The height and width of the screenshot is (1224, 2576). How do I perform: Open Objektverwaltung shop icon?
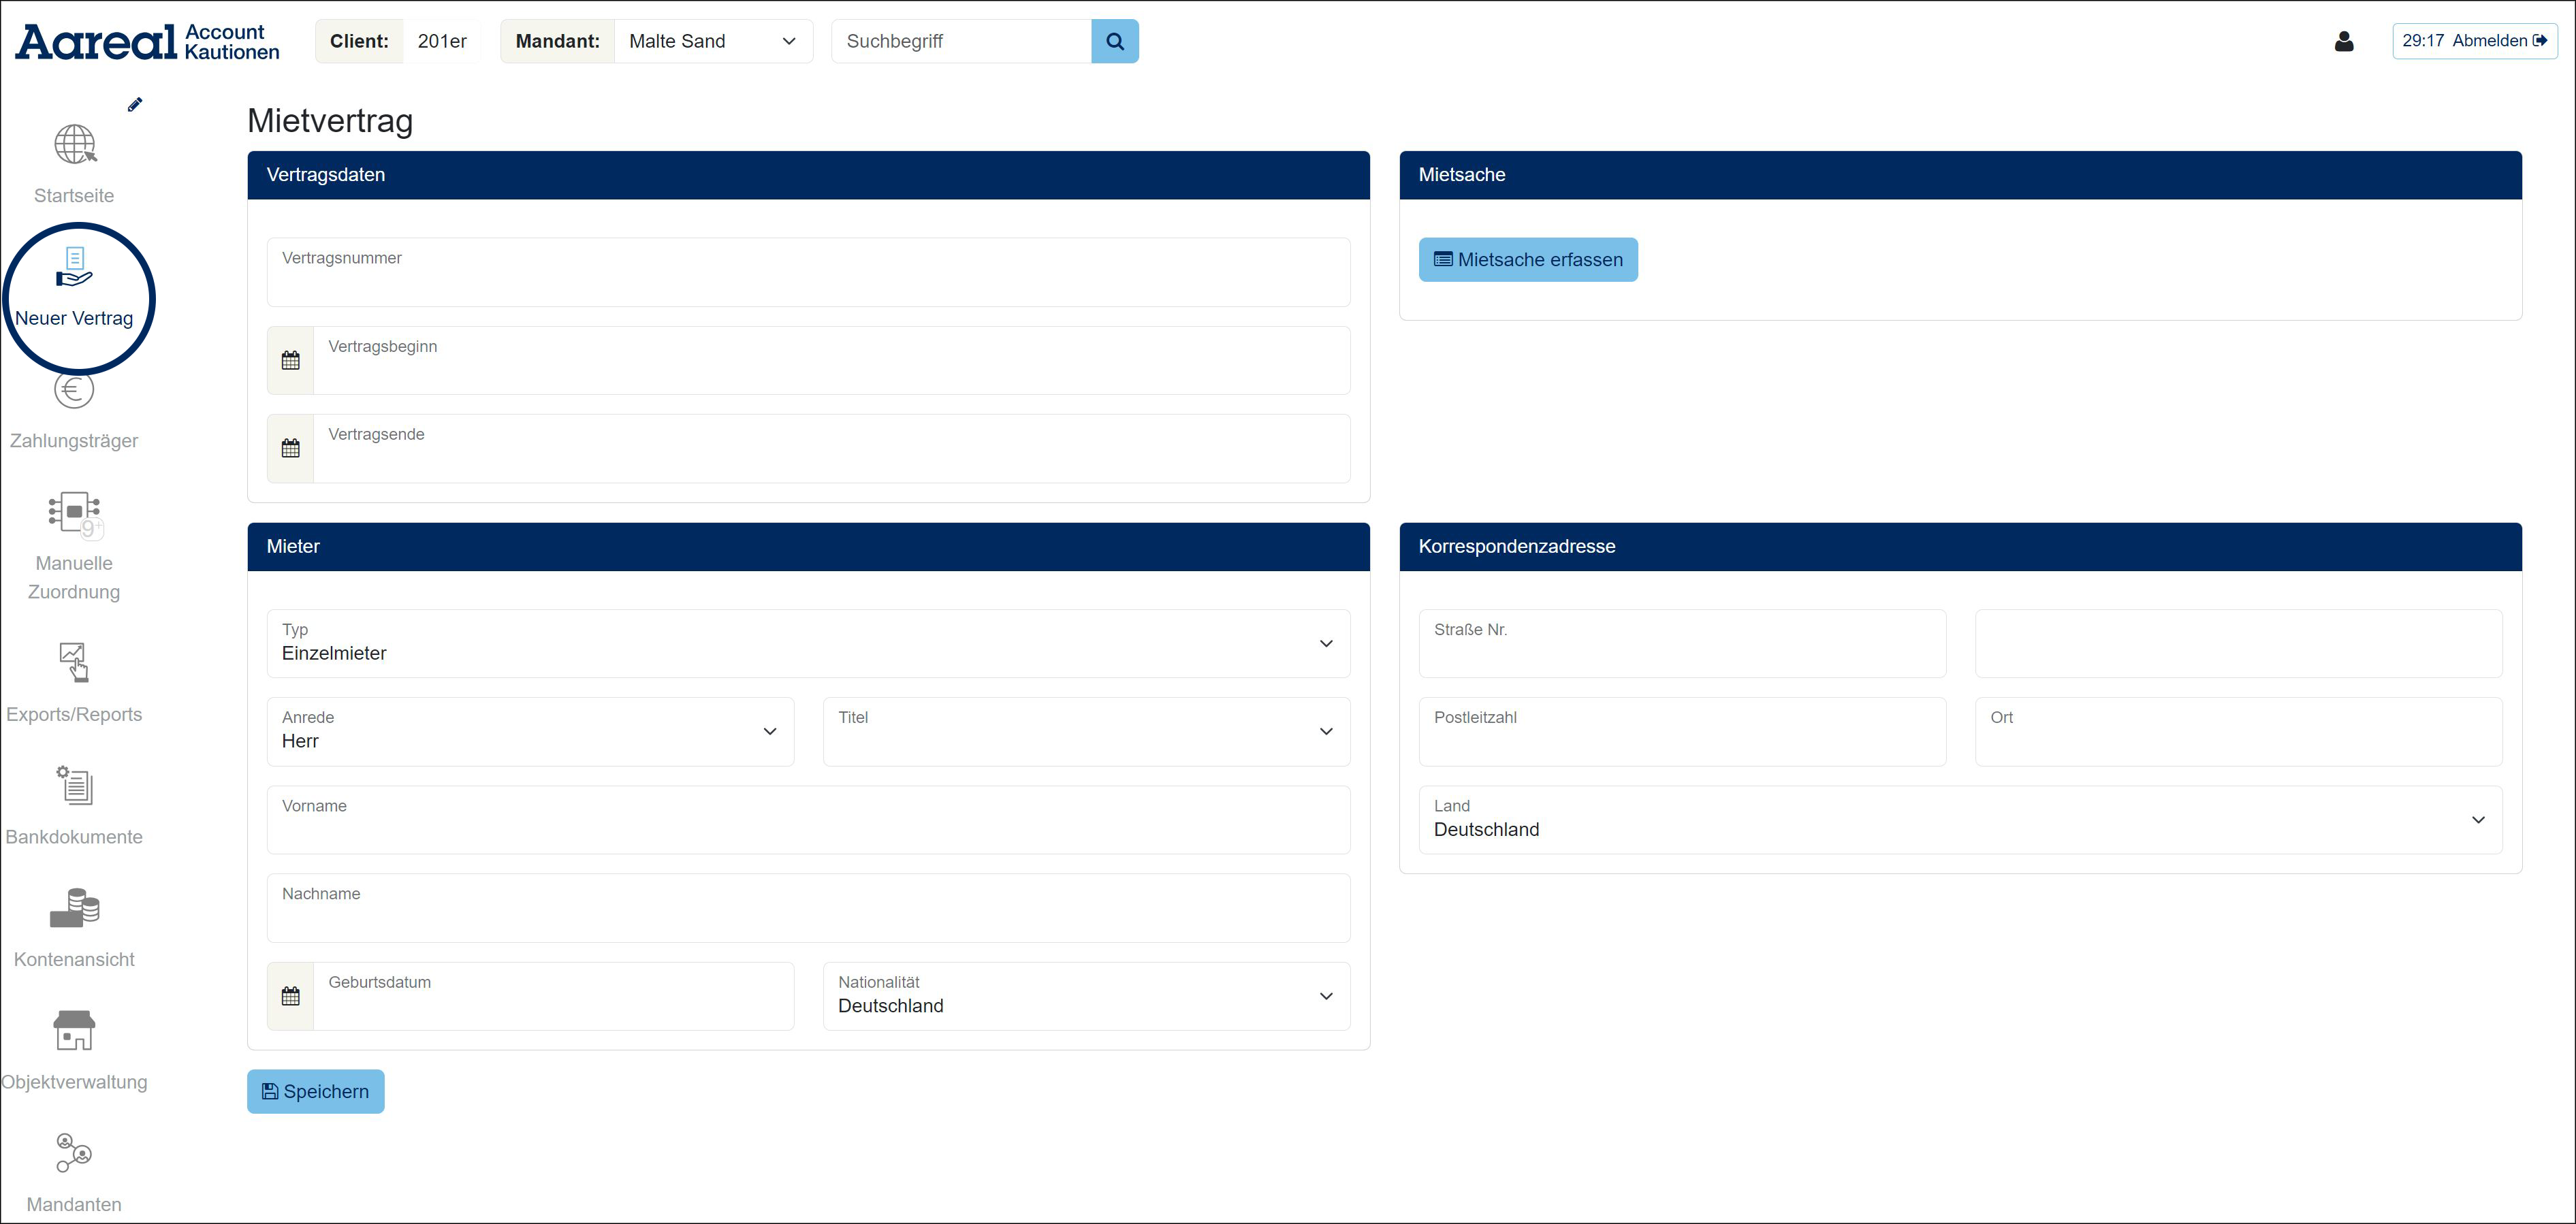point(74,1030)
